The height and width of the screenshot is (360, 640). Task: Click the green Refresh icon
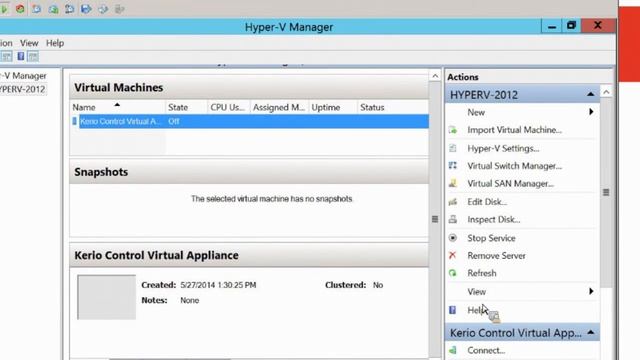coord(453,273)
